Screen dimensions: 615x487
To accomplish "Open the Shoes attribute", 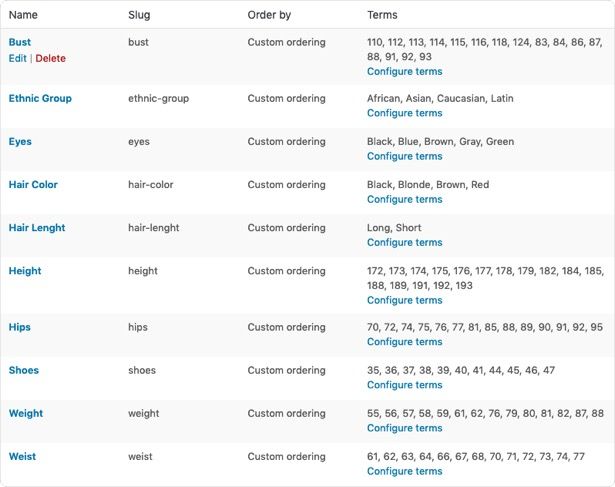I will tap(24, 370).
